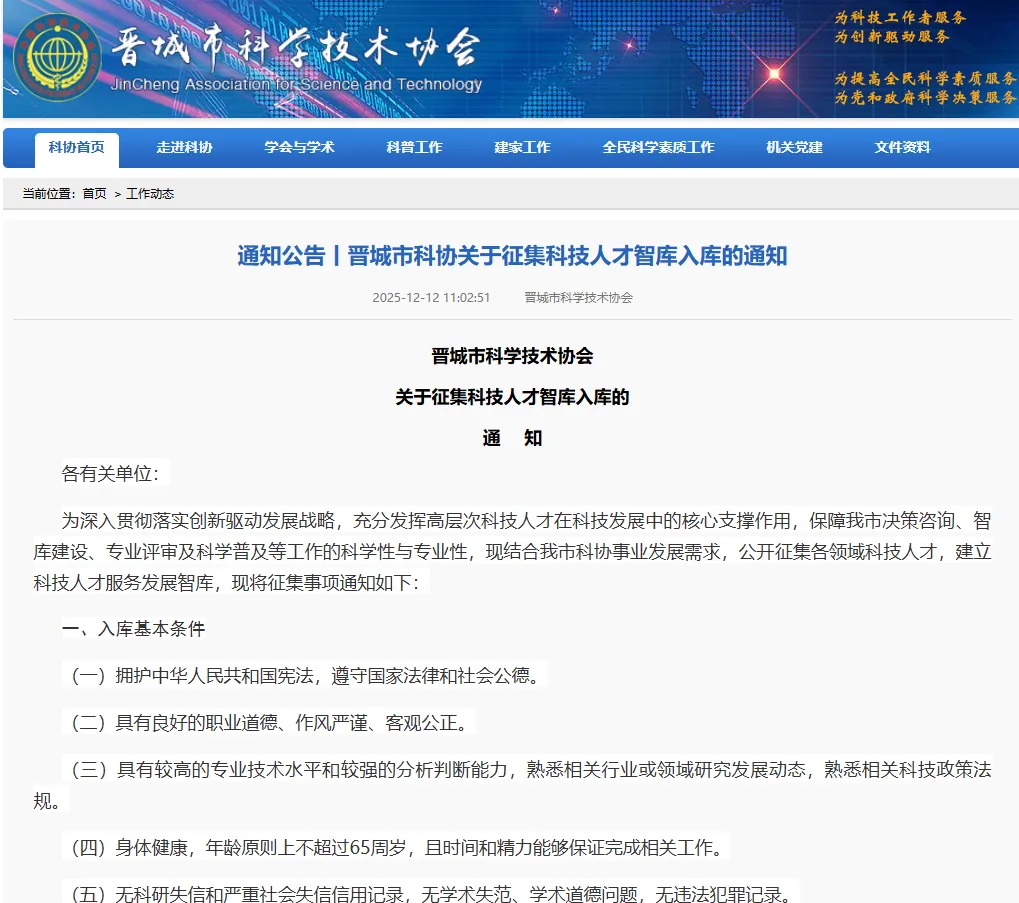Click the 工作动态 breadcrumb link

(150, 194)
